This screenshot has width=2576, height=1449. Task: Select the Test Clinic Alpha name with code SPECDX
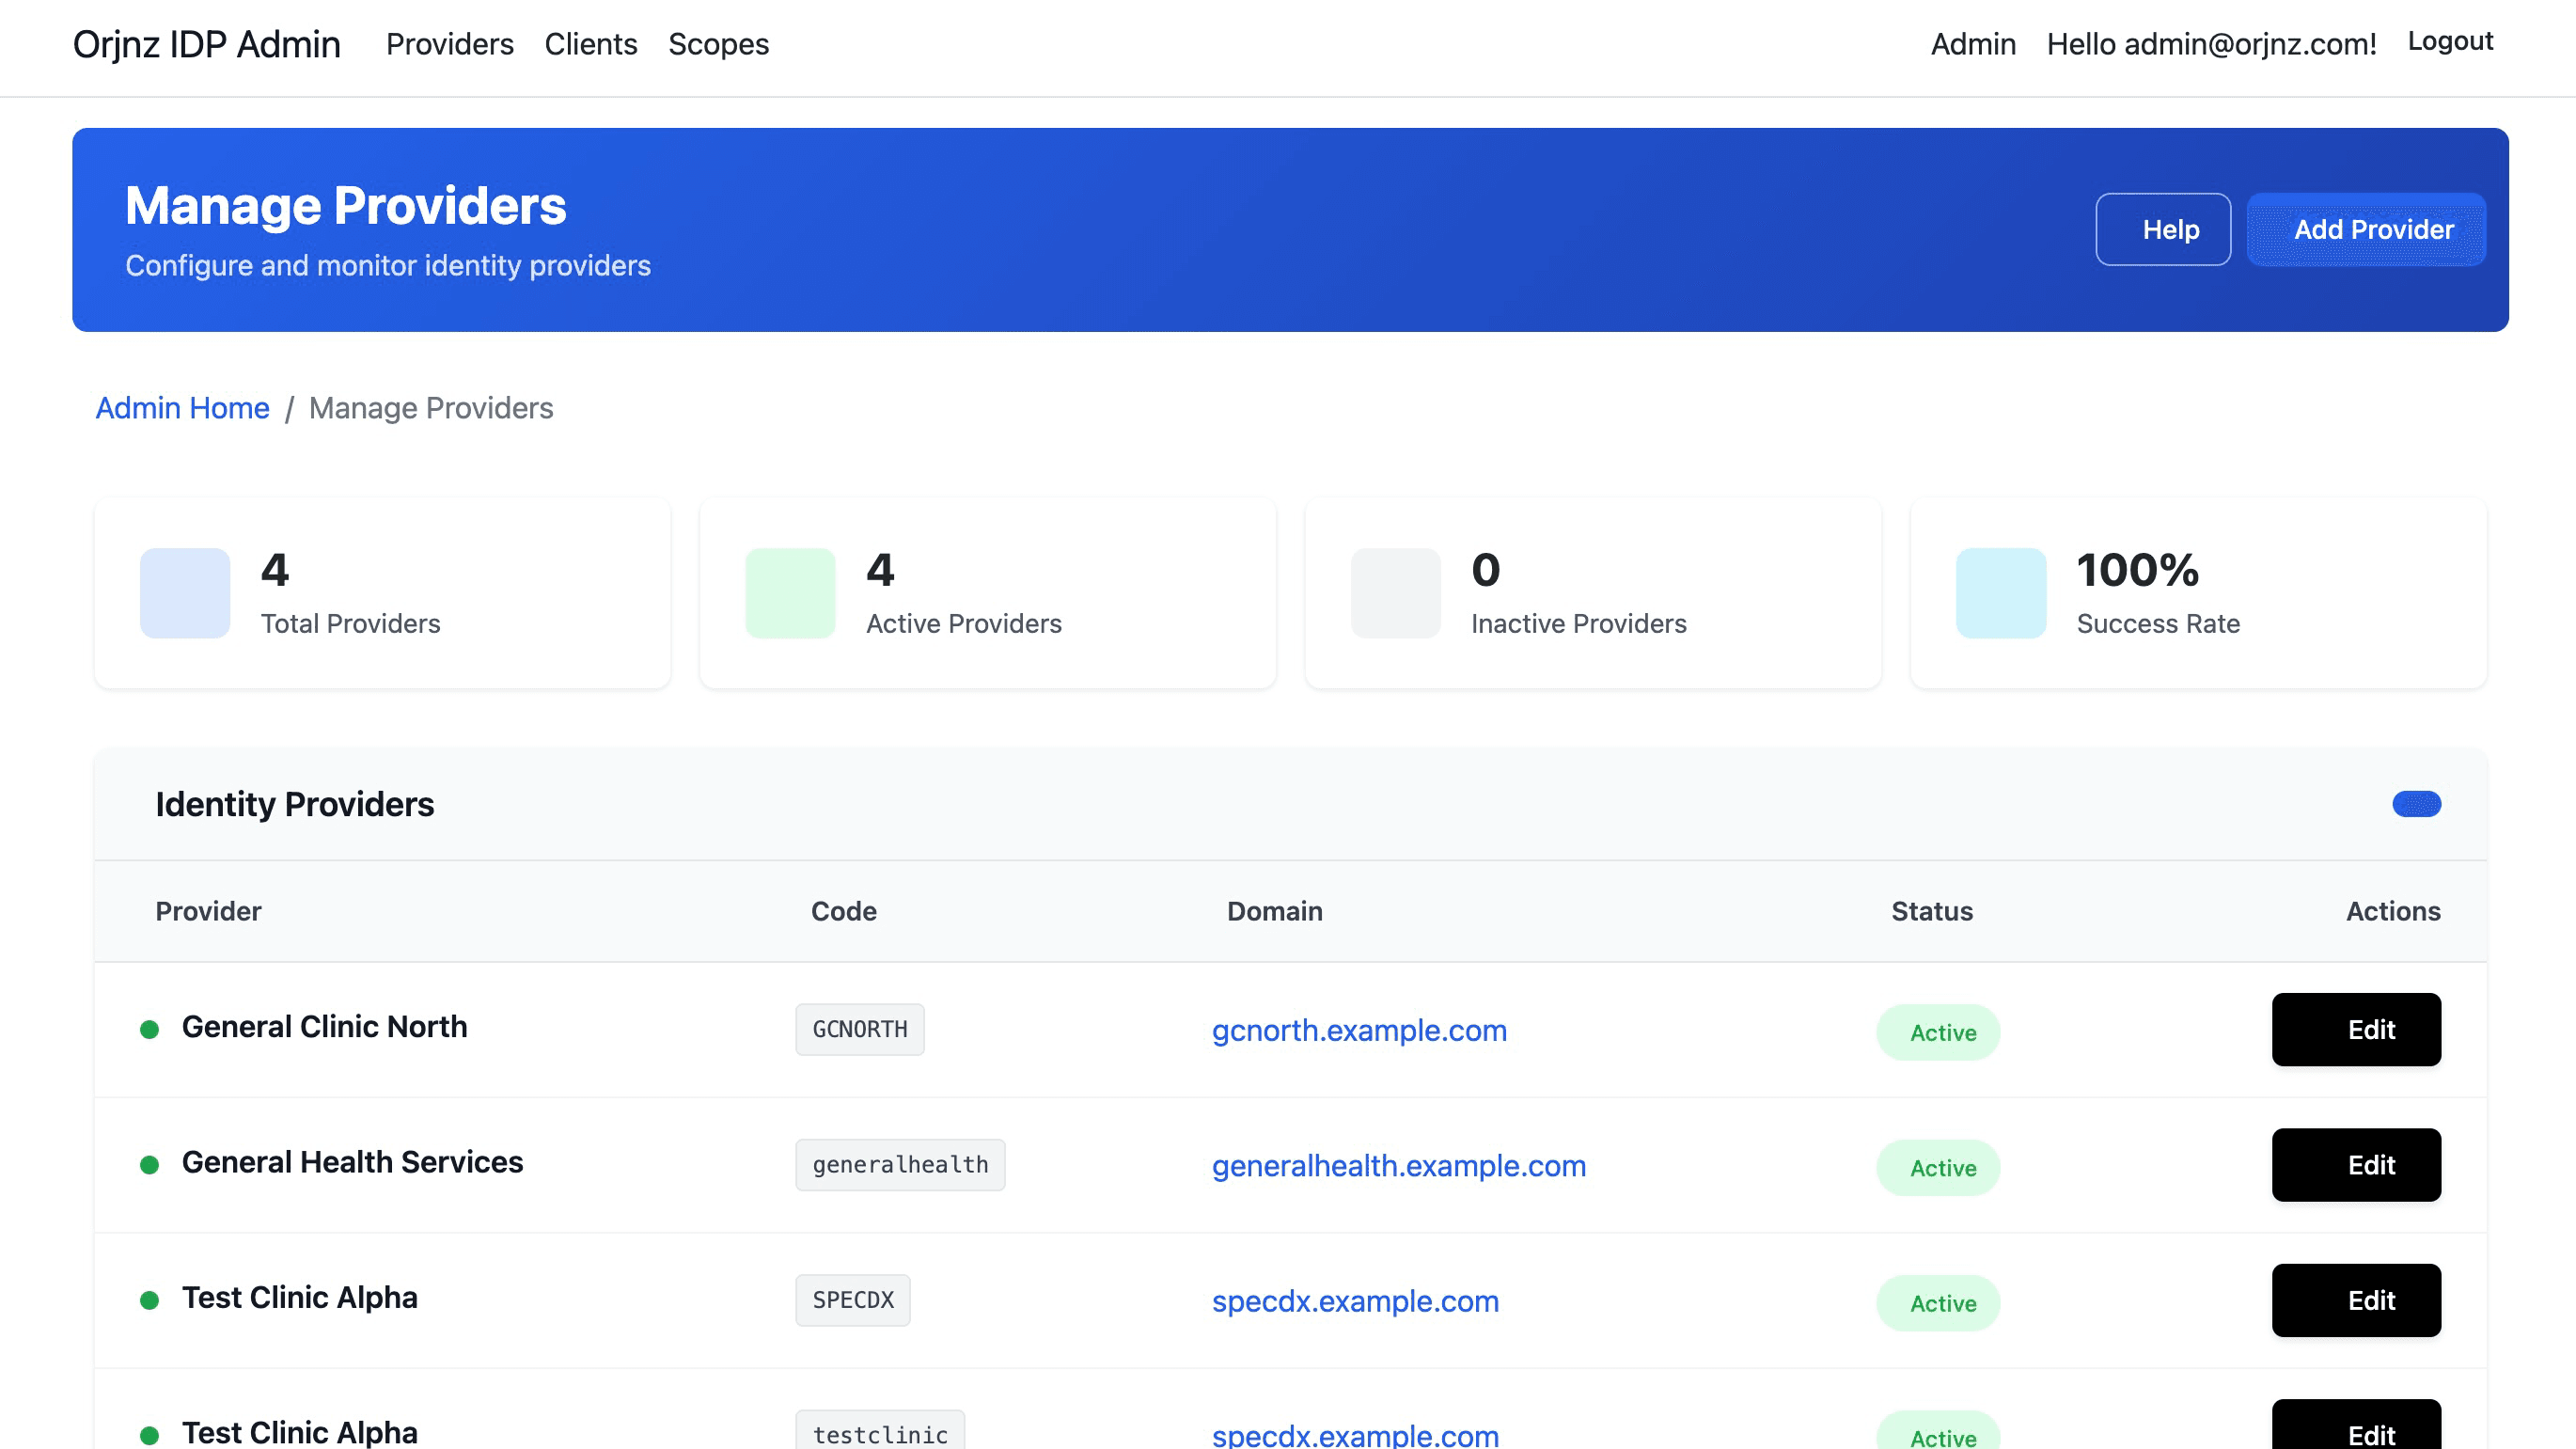click(300, 1297)
